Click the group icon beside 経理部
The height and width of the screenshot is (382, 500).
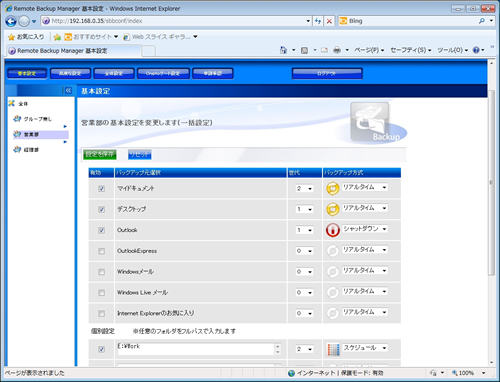17,150
